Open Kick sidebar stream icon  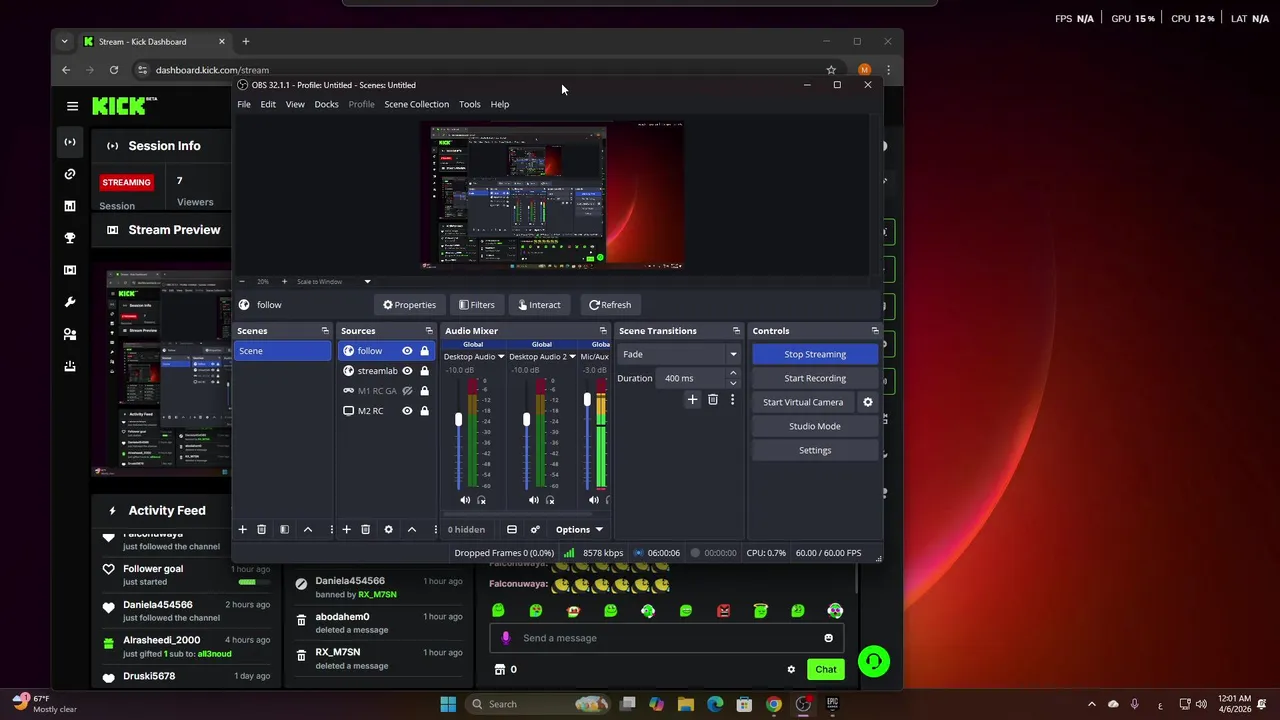(70, 142)
